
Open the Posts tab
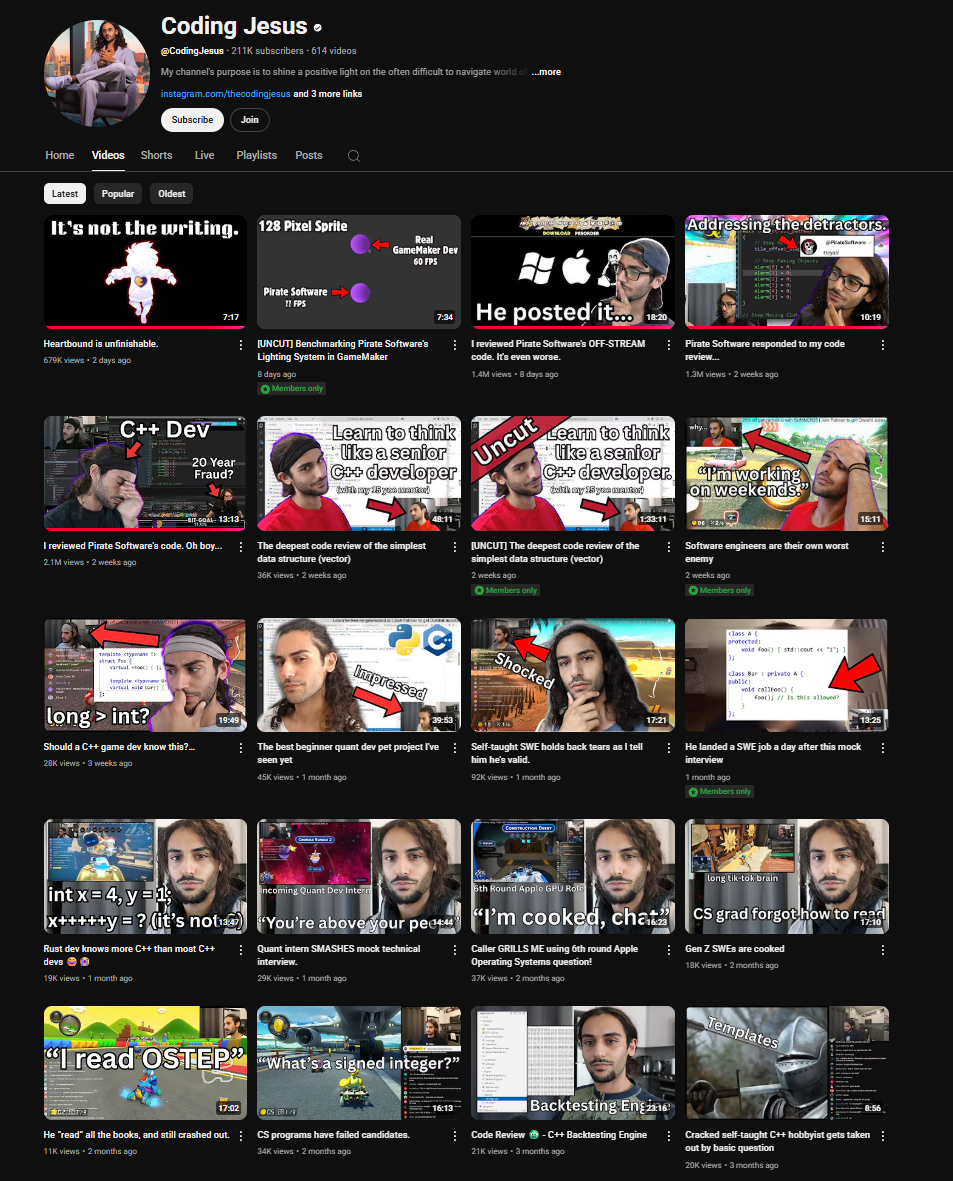point(309,155)
